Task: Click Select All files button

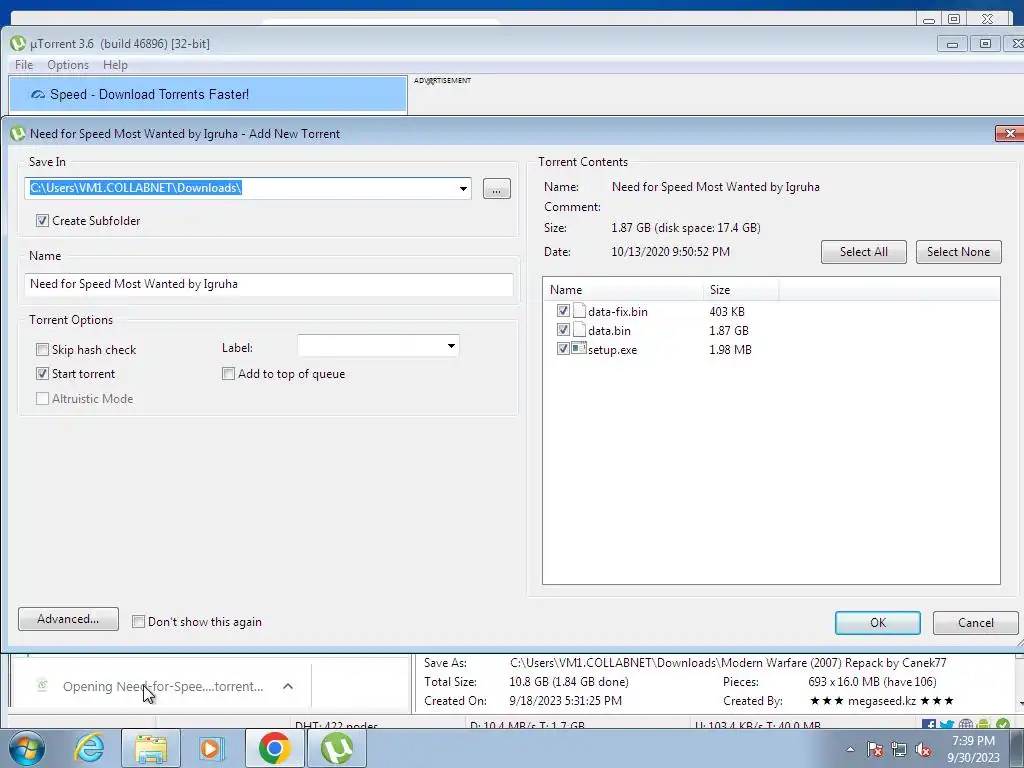Action: [863, 252]
